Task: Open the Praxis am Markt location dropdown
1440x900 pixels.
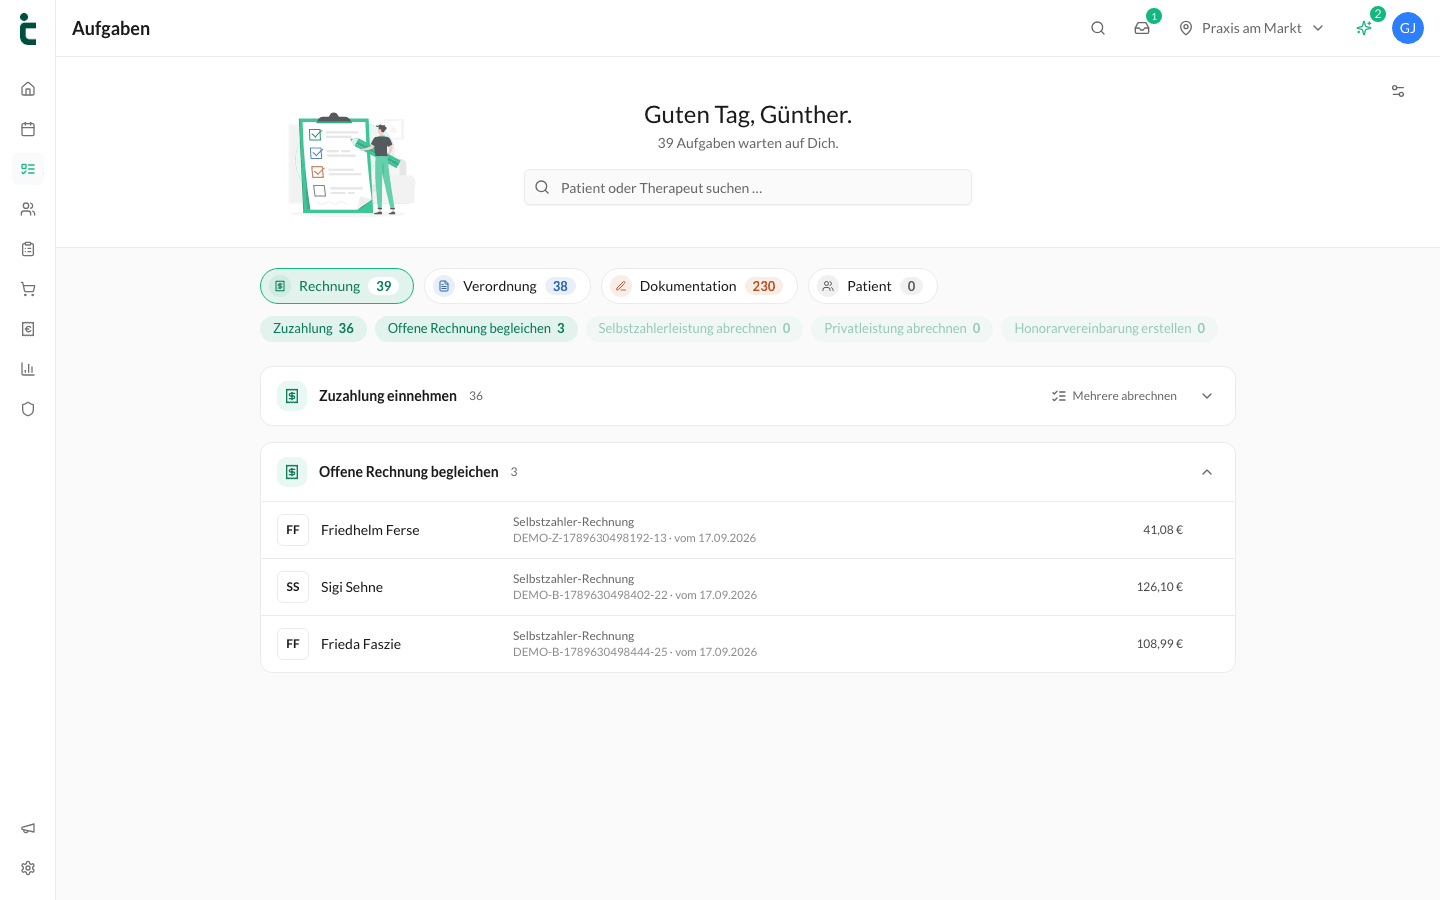Action: click(x=1251, y=28)
